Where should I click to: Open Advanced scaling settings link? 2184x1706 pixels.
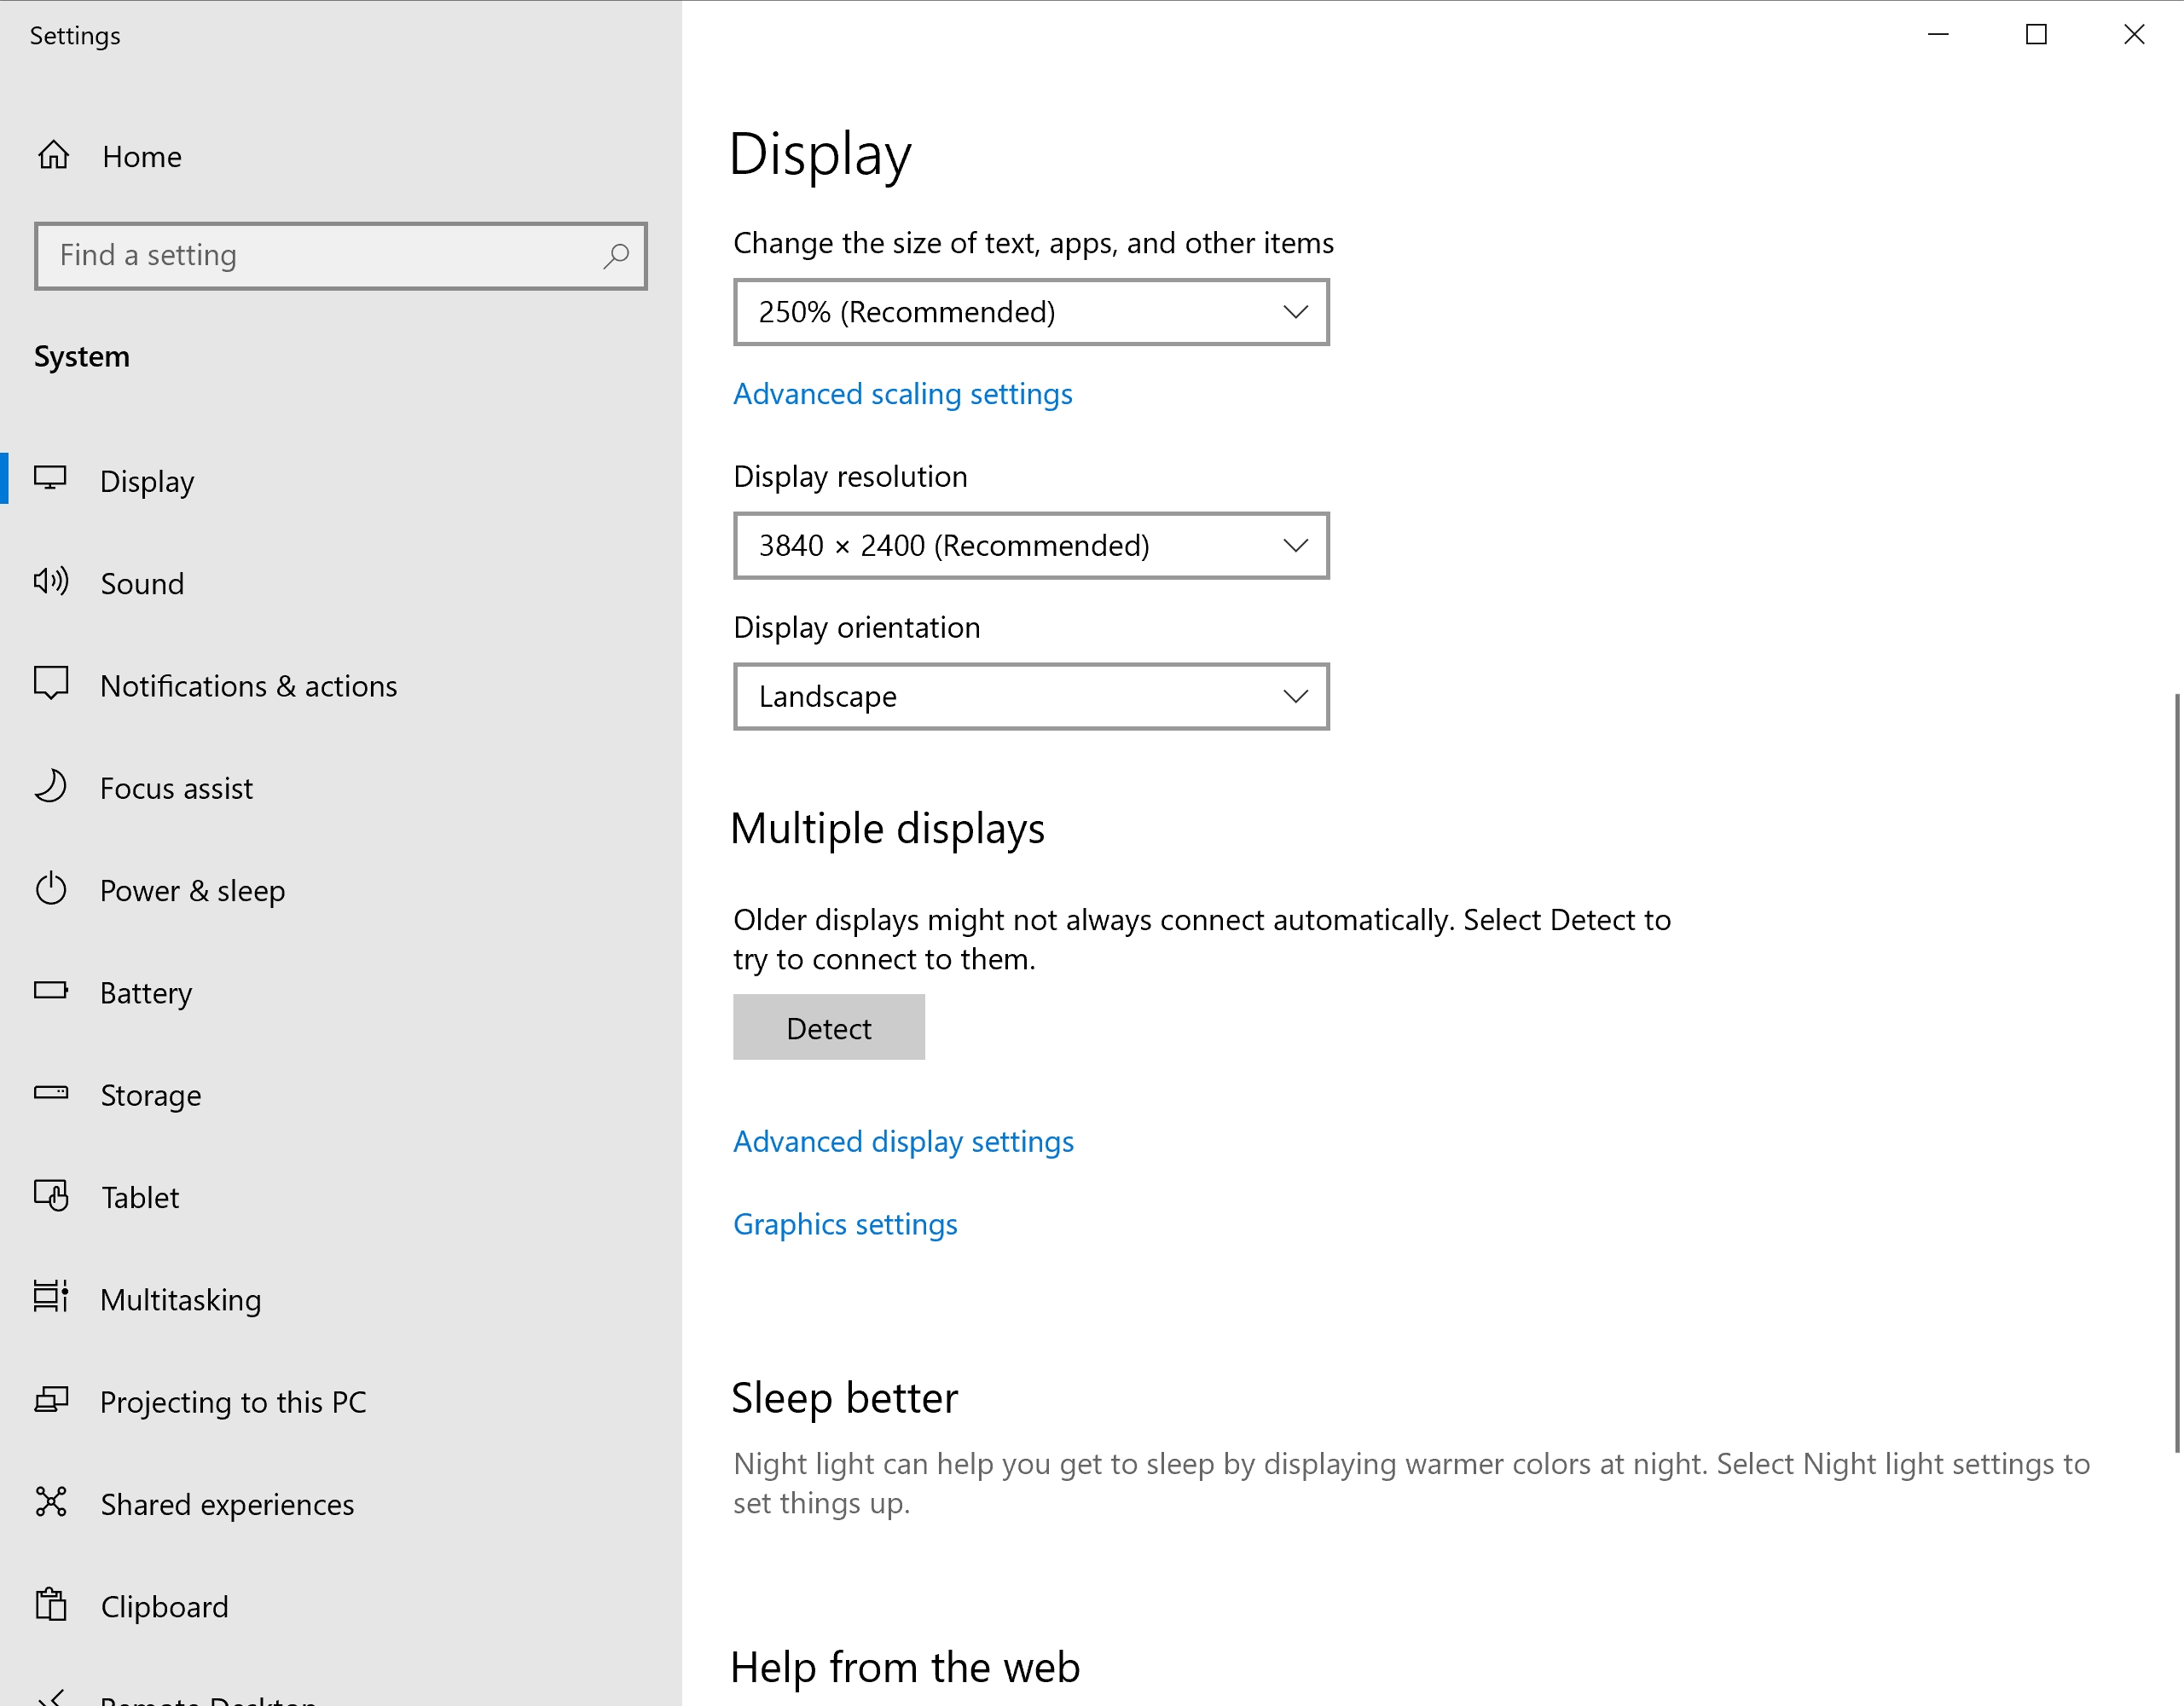(x=902, y=393)
